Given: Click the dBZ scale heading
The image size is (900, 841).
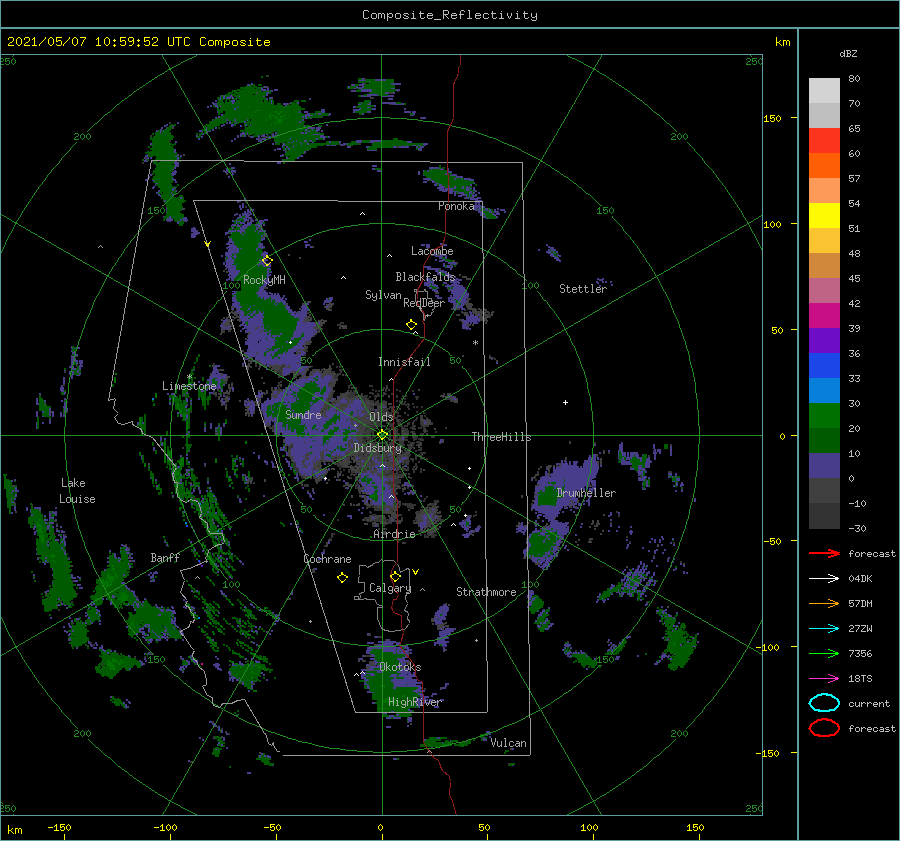Looking at the screenshot, I should coord(848,54).
